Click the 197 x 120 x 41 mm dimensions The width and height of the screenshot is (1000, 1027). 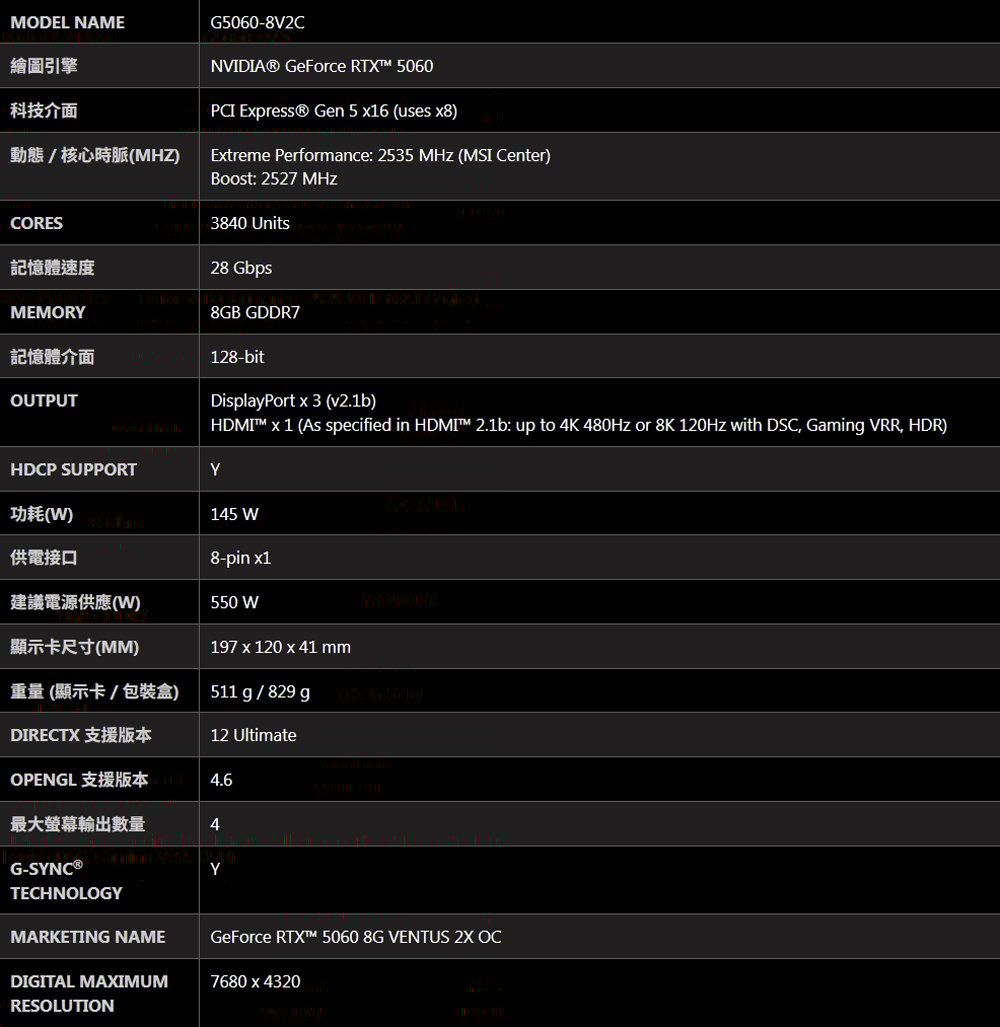280,647
